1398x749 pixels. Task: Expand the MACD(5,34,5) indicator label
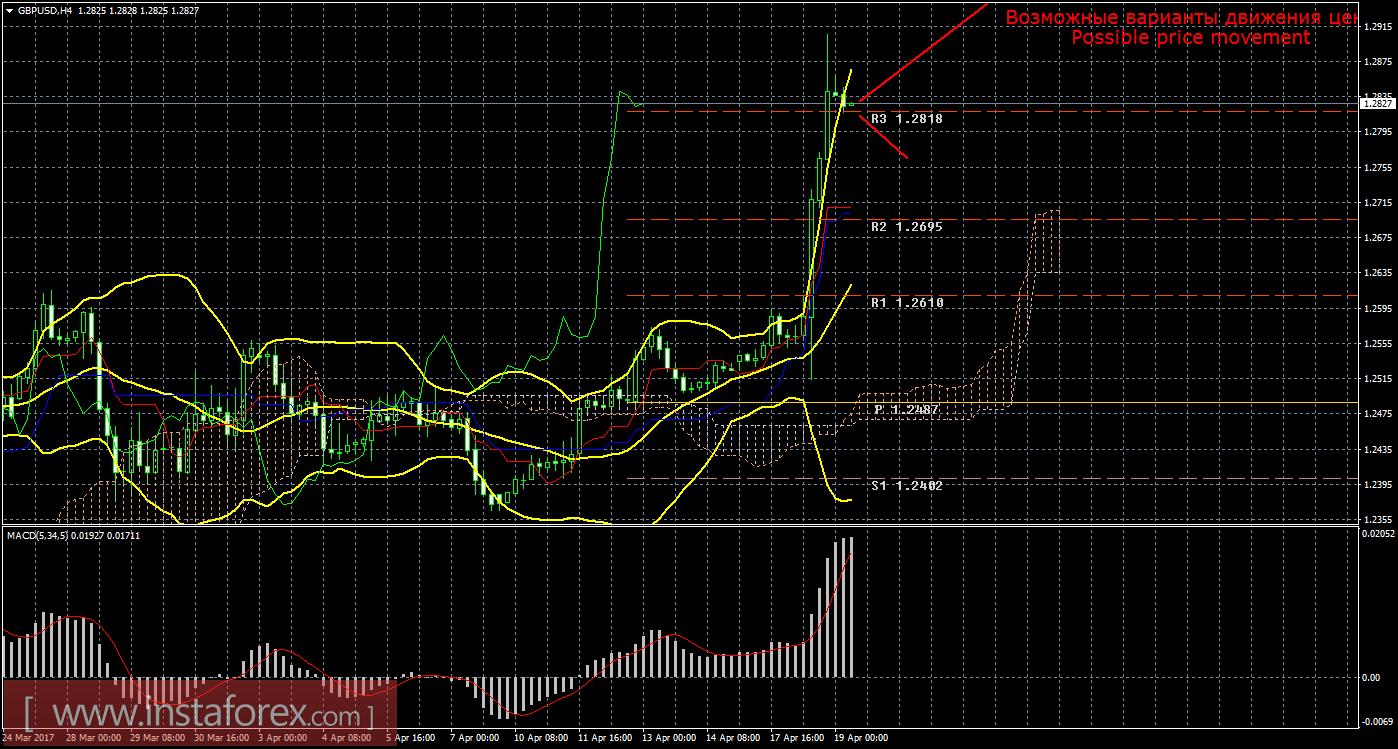[x=45, y=538]
